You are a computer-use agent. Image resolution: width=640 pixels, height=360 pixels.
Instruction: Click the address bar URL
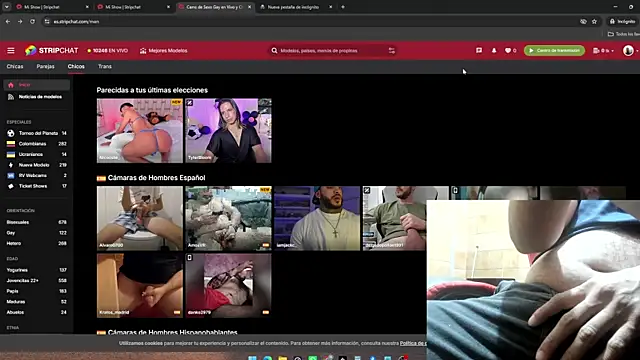pos(76,22)
